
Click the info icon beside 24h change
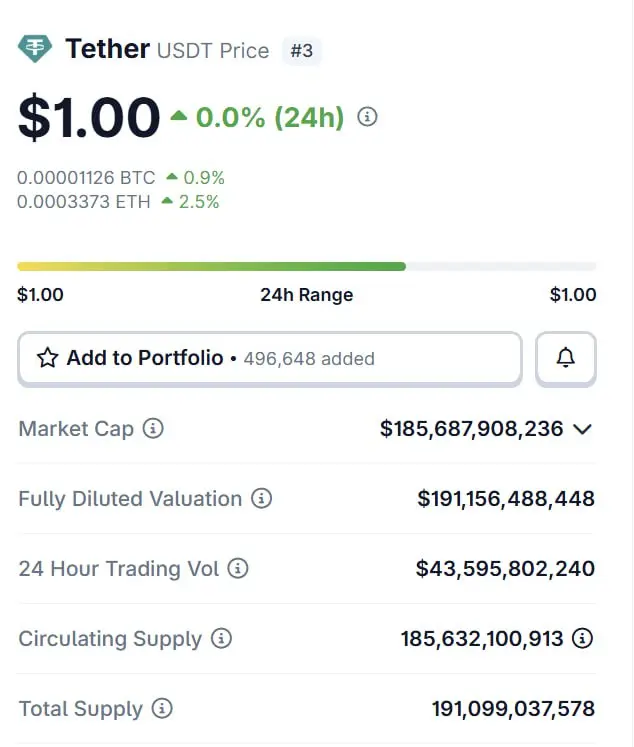[x=368, y=117]
